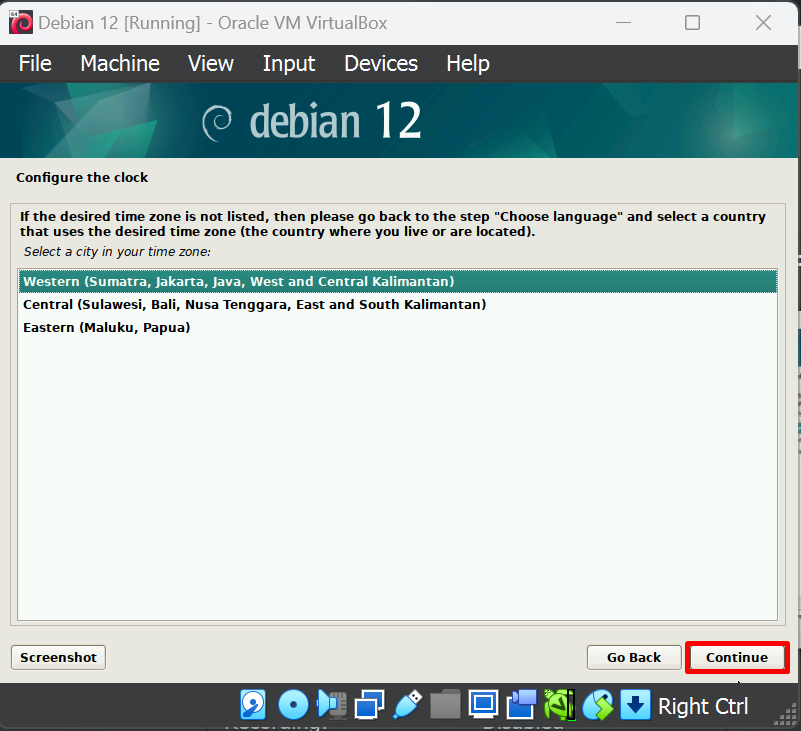Click the Continue button
Viewport: 801px width, 731px height.
[x=737, y=657]
